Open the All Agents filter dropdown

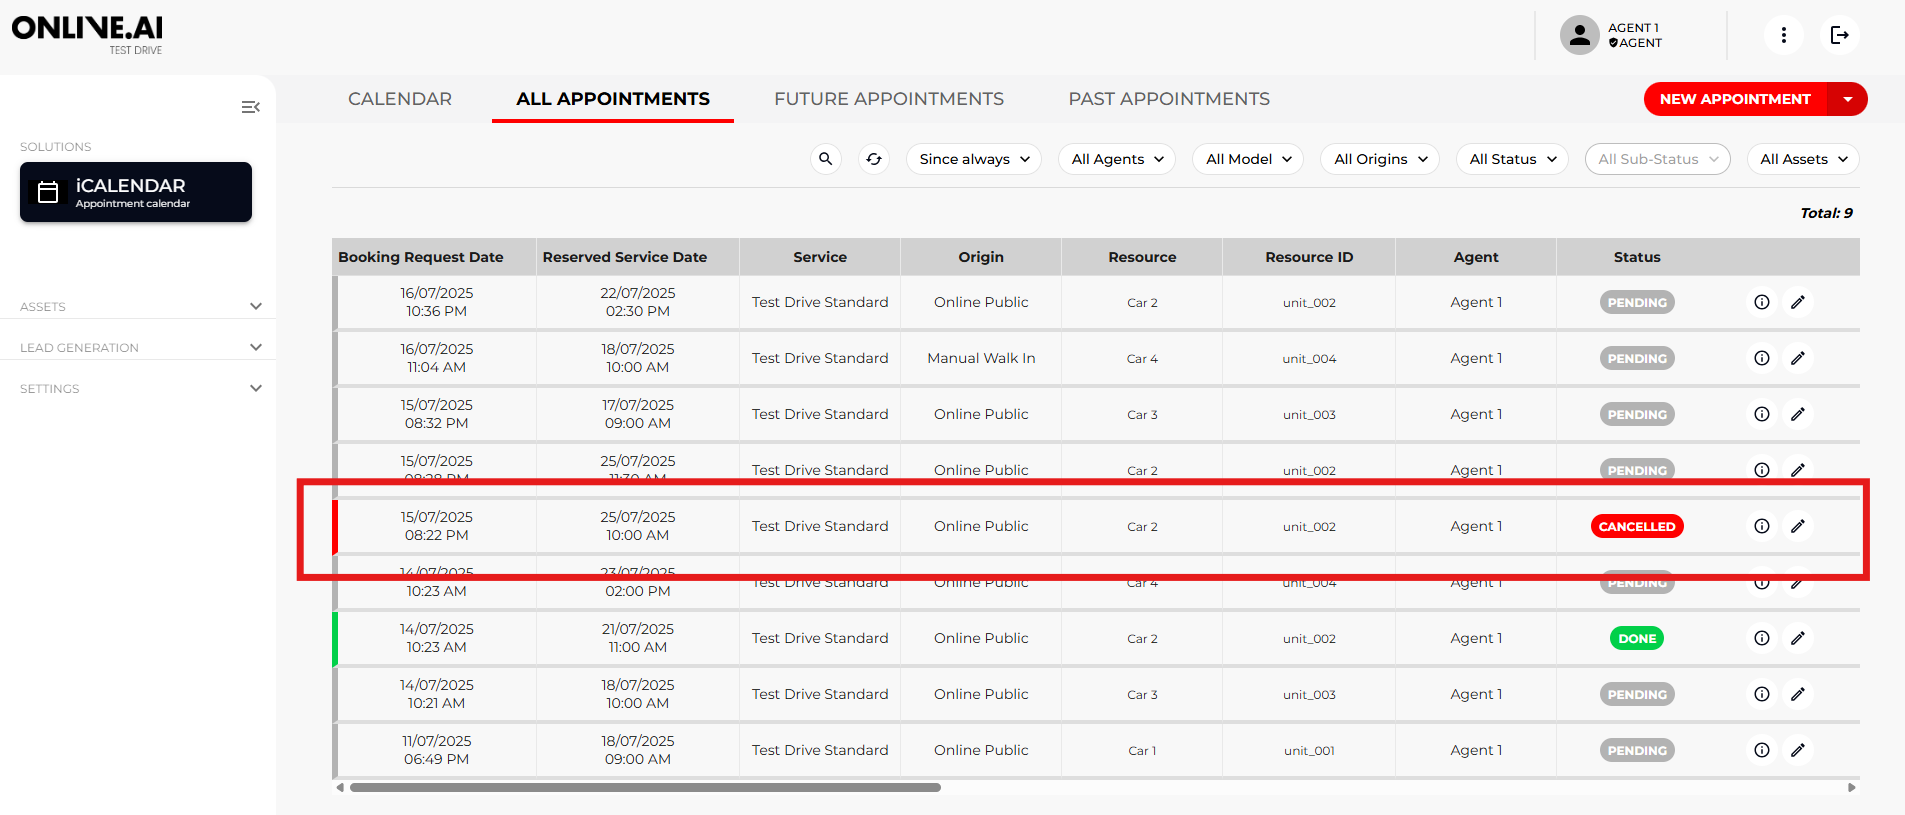point(1116,159)
